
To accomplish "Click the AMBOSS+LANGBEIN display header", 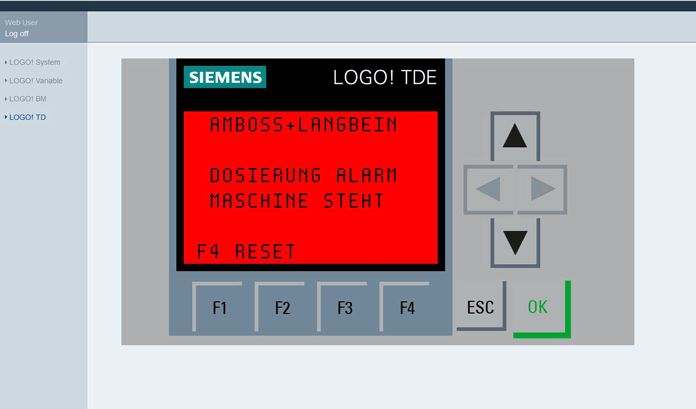I will coord(303,125).
